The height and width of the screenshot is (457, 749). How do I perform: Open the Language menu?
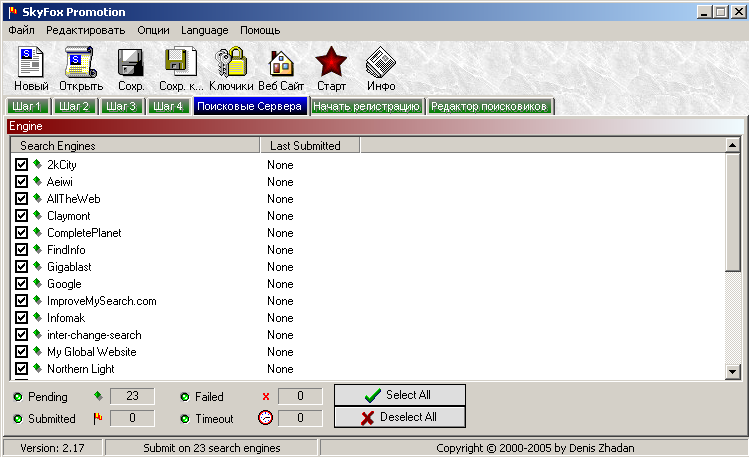click(x=204, y=30)
